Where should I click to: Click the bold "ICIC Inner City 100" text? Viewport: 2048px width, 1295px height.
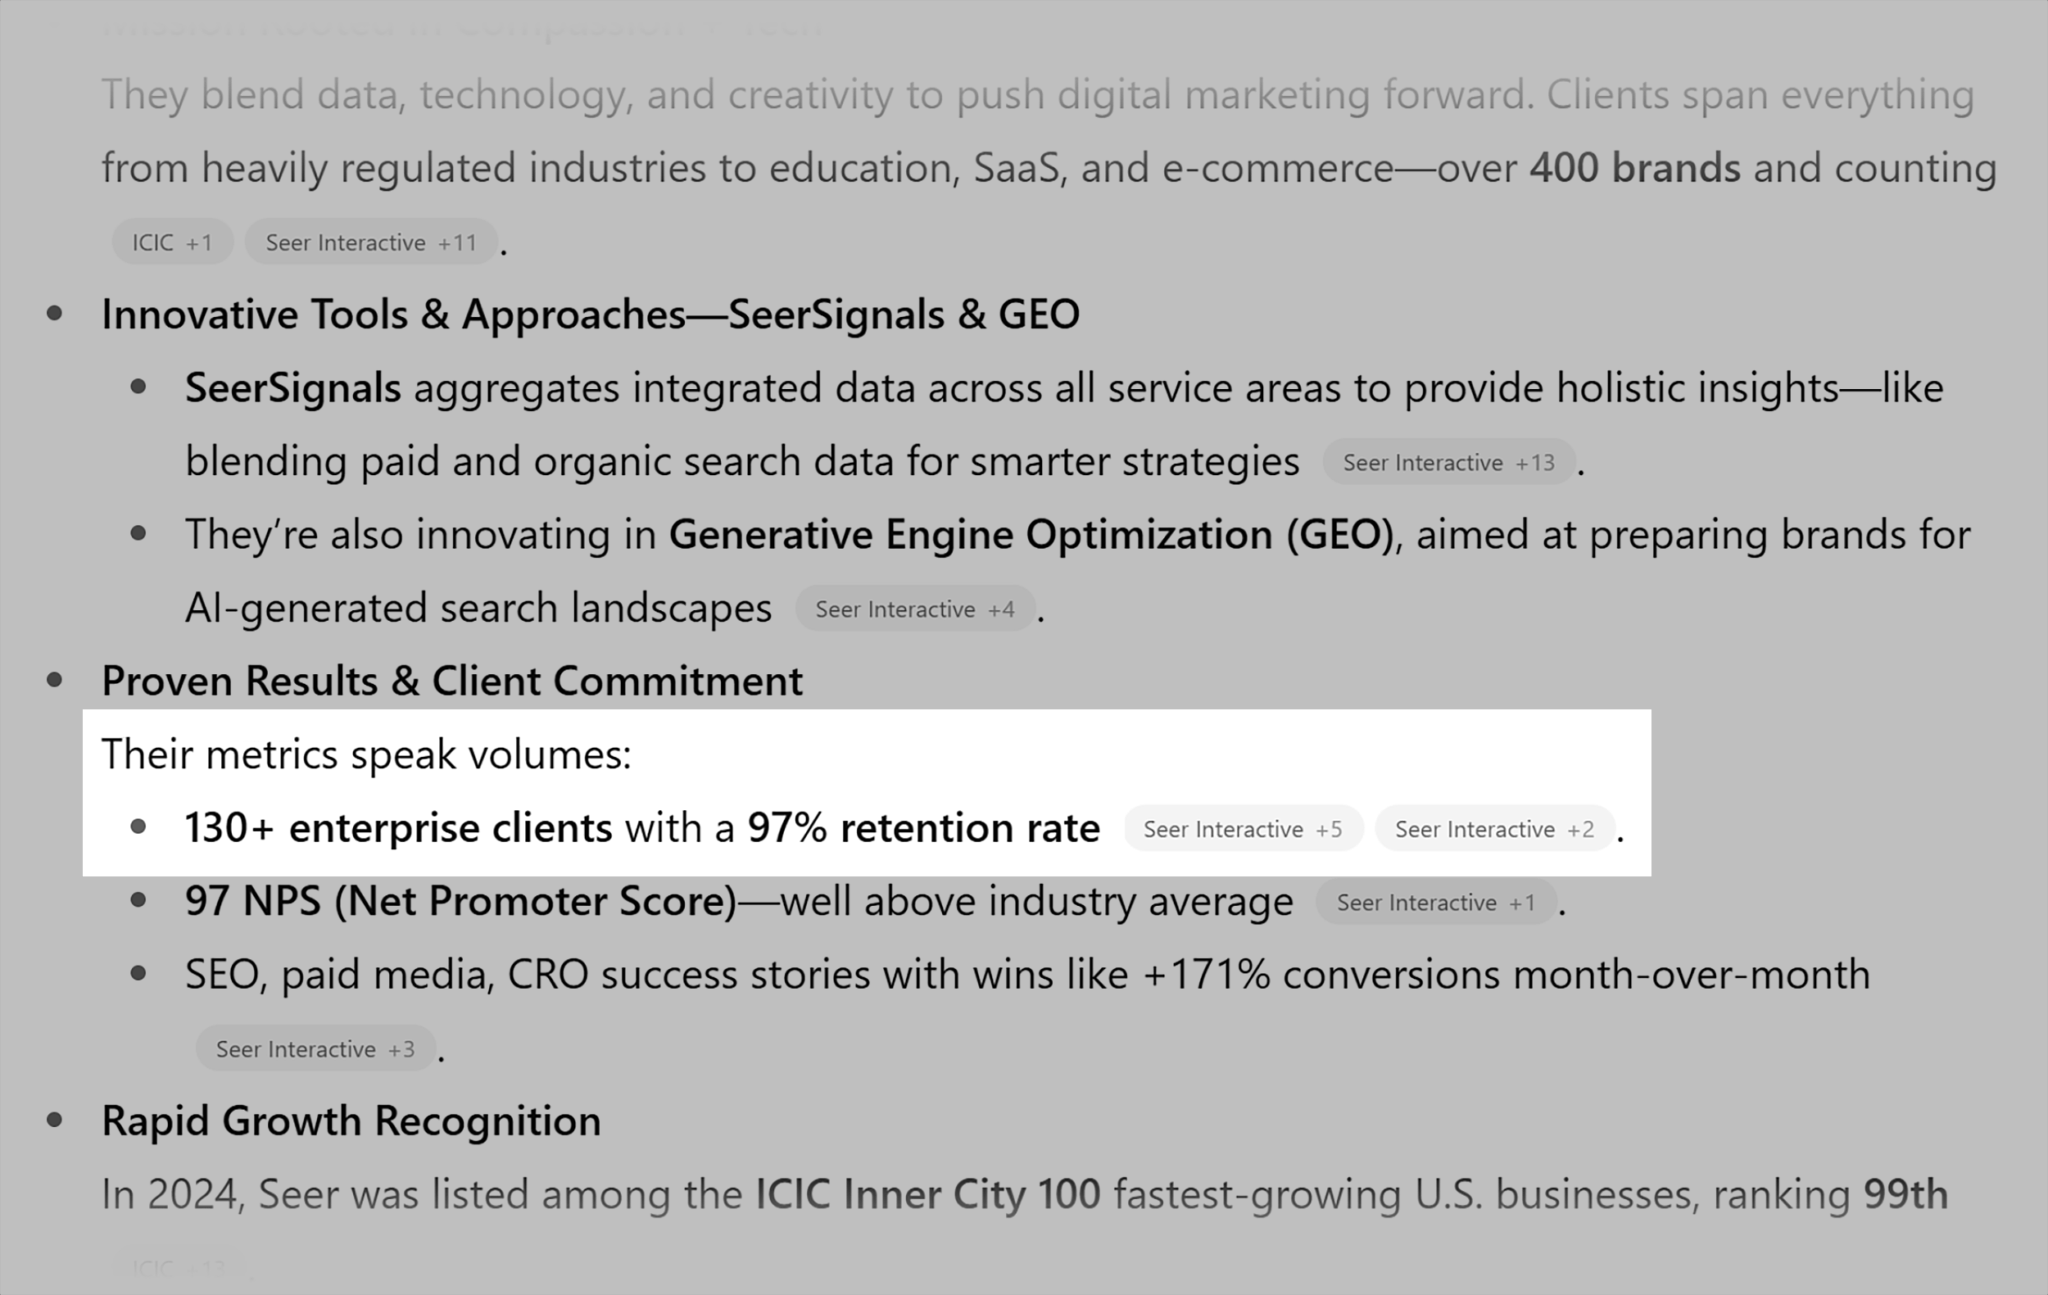(927, 1194)
